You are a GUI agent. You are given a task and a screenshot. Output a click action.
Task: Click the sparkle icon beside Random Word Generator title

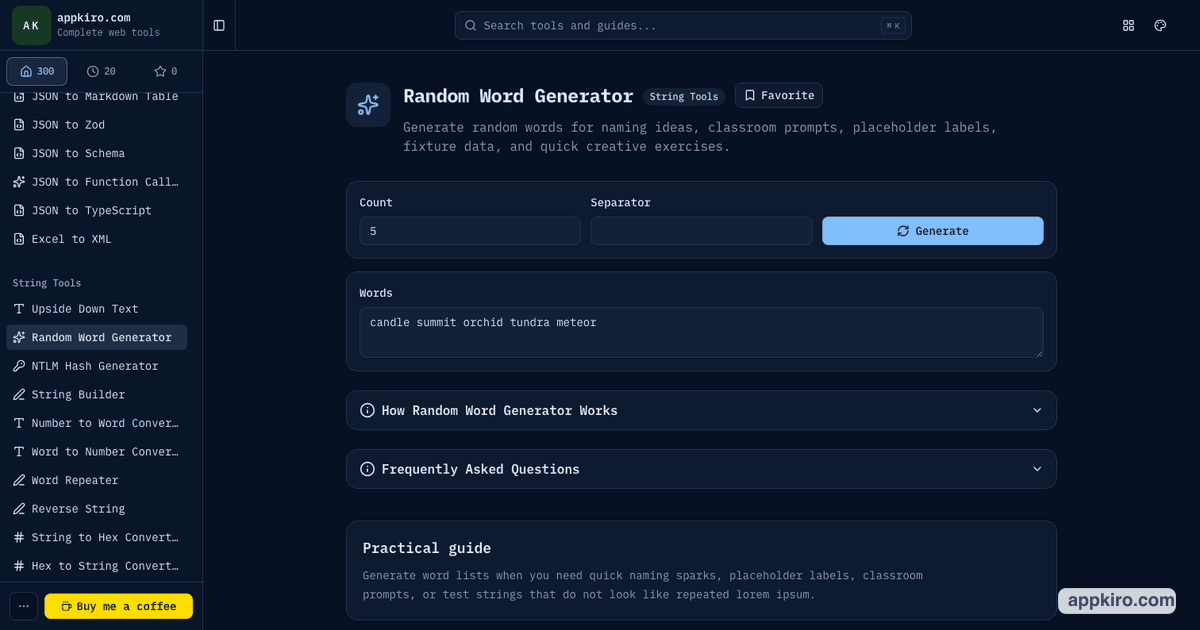tap(368, 104)
